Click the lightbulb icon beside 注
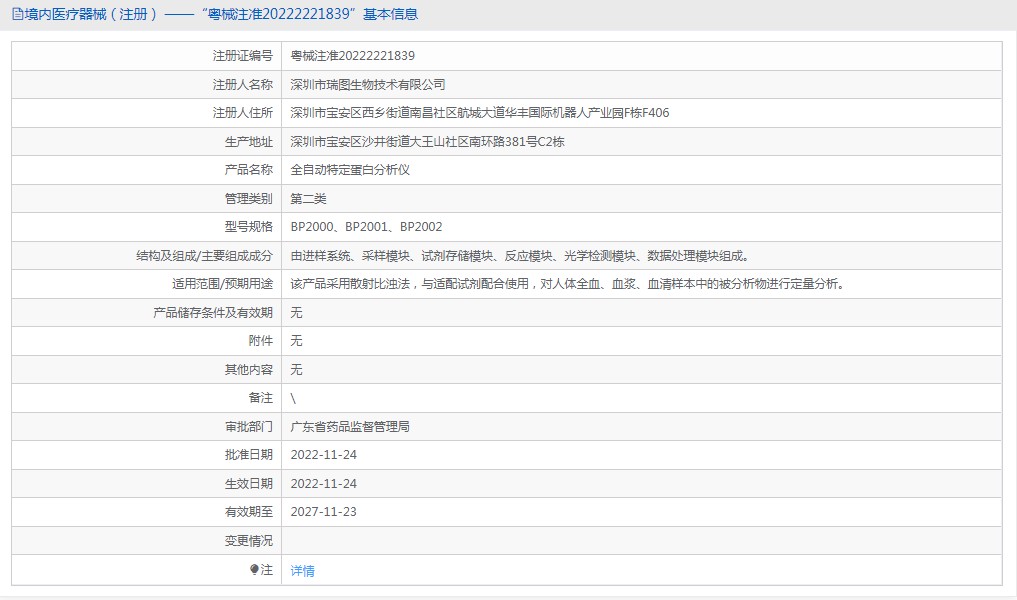1017x600 pixels. tap(254, 570)
